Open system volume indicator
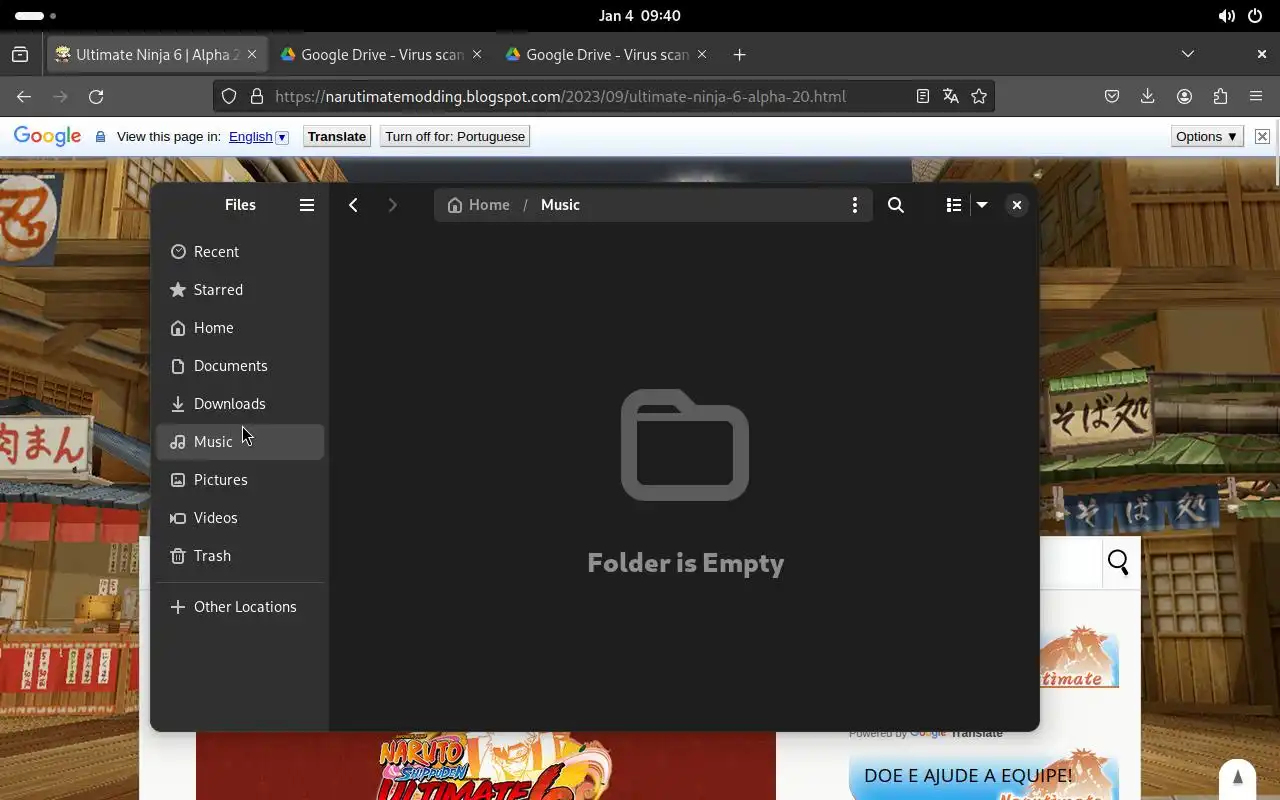 point(1226,16)
